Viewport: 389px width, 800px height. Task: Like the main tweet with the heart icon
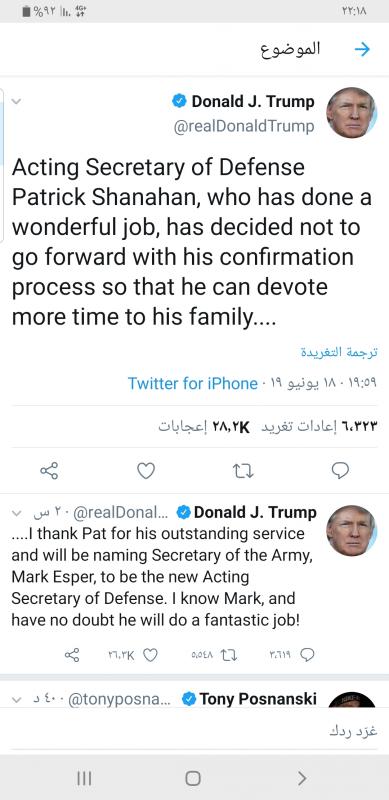146,470
